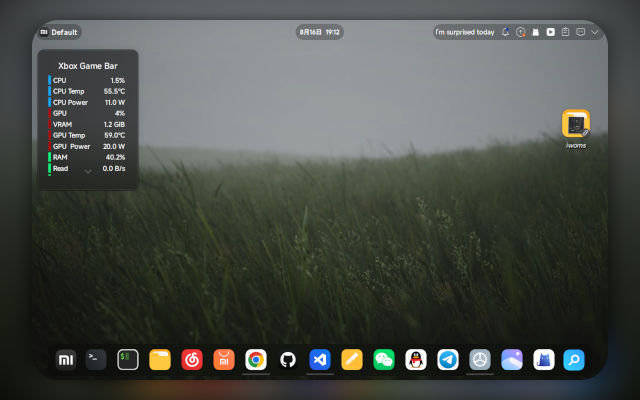Viewport: 640px width, 400px height.
Task: Select the CPU Temp row
Action: coord(87,91)
